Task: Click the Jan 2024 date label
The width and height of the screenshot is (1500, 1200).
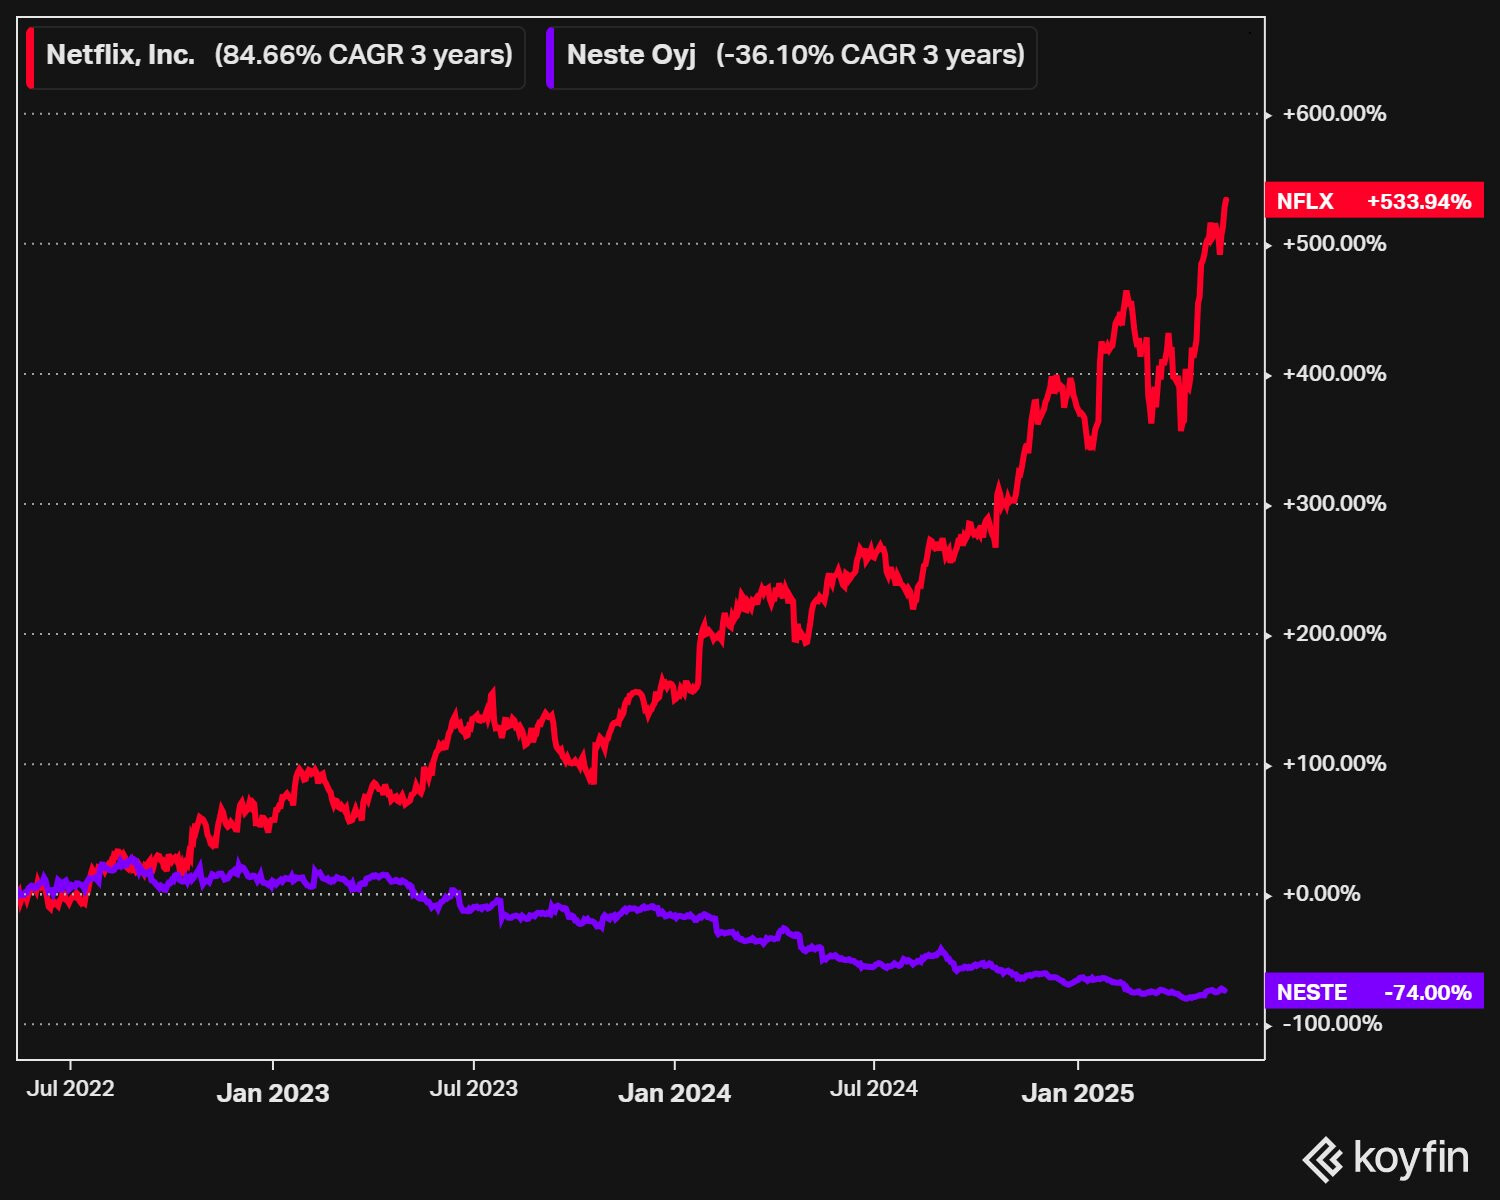Action: [x=675, y=1093]
